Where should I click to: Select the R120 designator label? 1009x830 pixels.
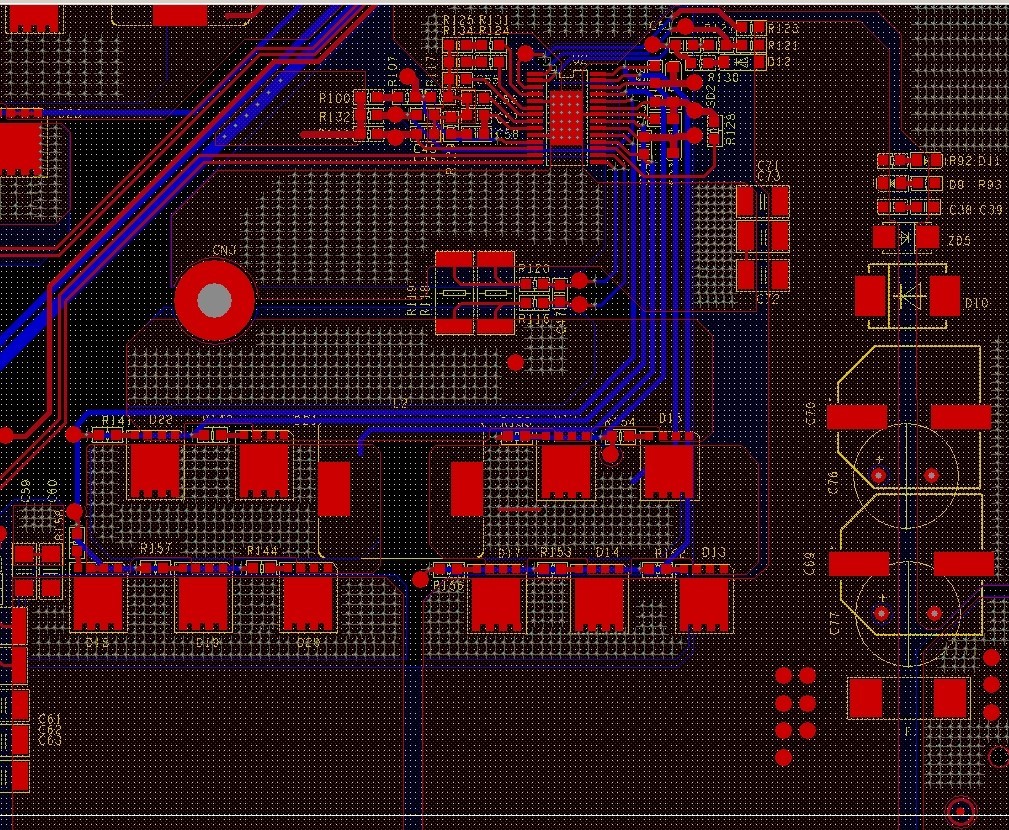pyautogui.click(x=534, y=269)
